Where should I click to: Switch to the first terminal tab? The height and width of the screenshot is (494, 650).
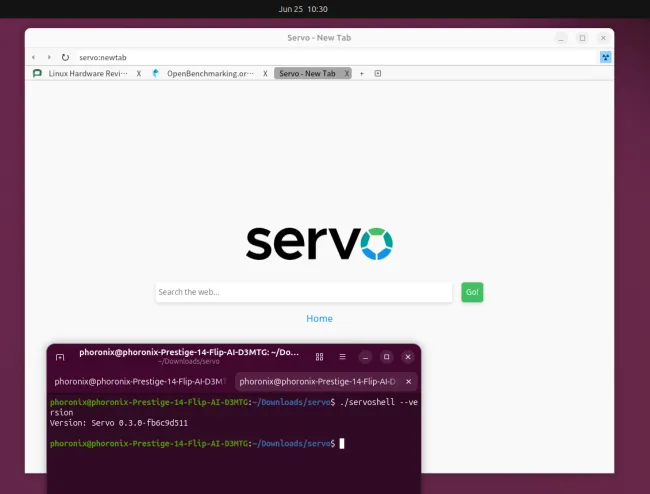pos(140,381)
